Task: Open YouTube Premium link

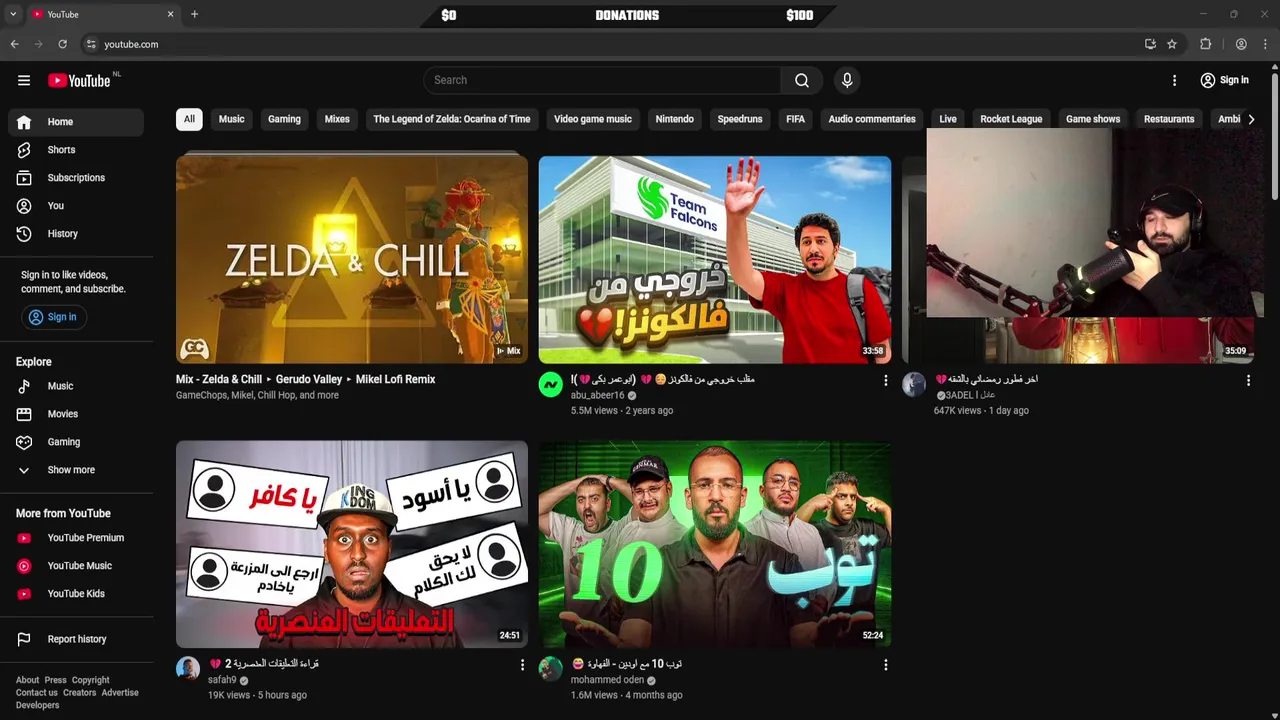Action: click(x=76, y=538)
